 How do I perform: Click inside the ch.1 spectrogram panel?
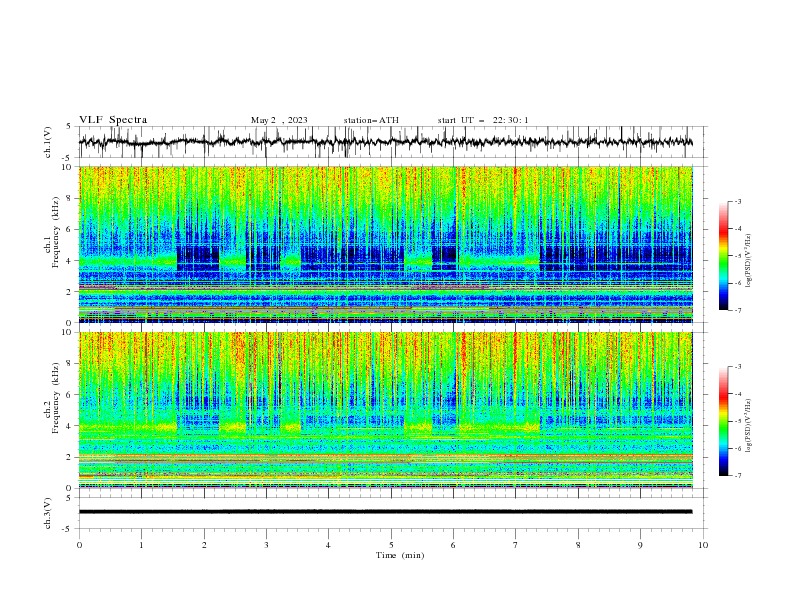pos(385,244)
